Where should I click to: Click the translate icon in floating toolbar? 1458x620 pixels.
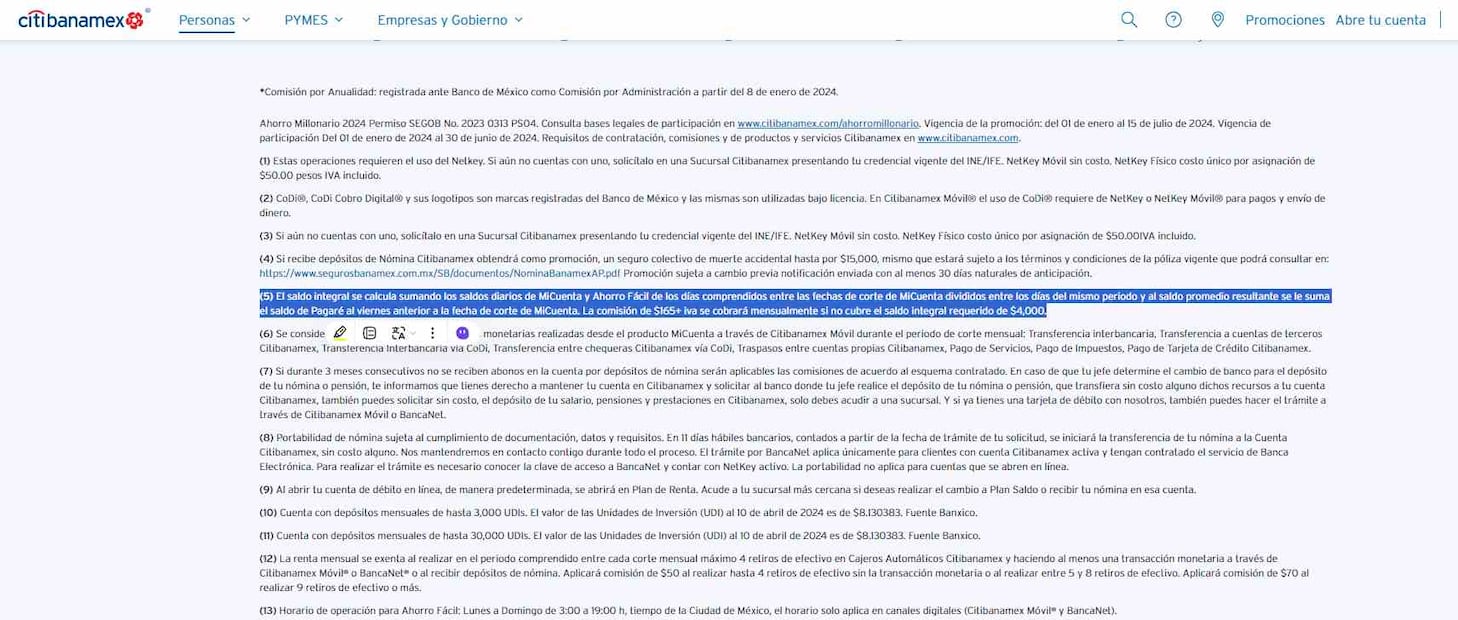coord(398,333)
